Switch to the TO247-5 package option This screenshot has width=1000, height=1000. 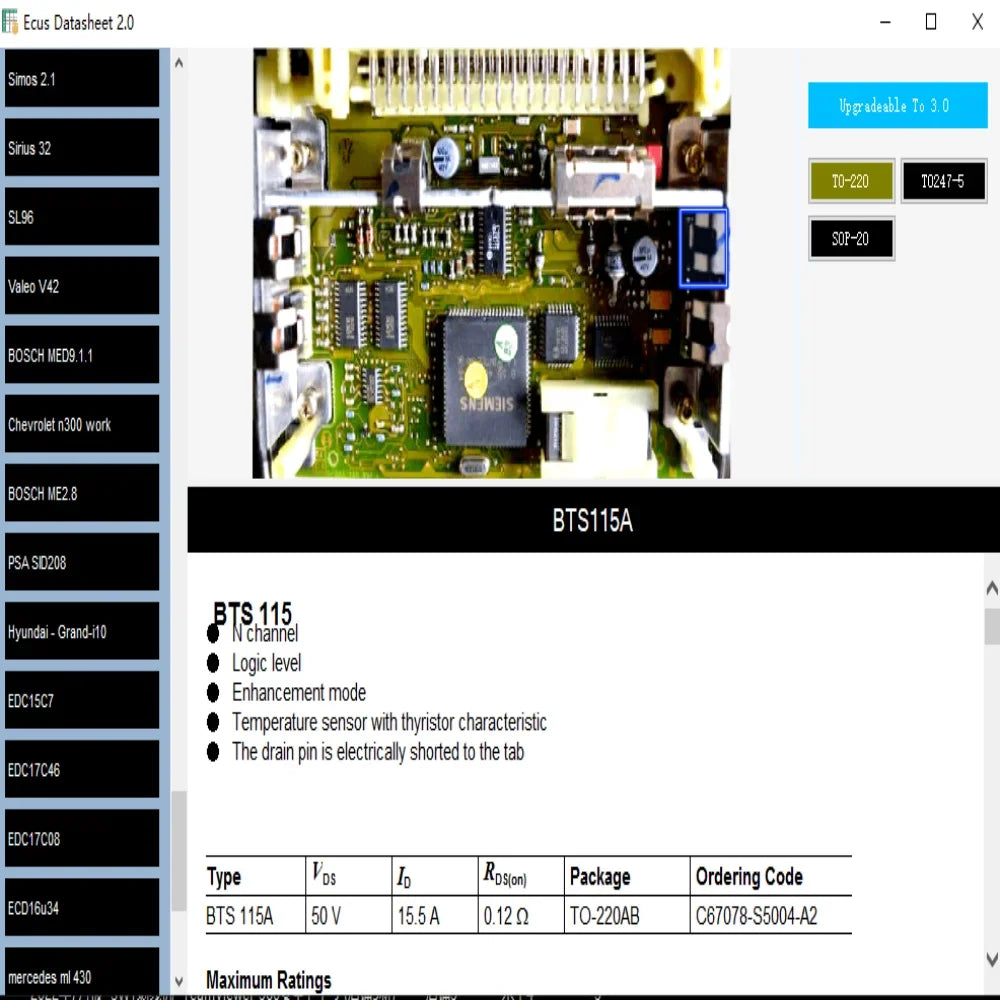click(944, 181)
